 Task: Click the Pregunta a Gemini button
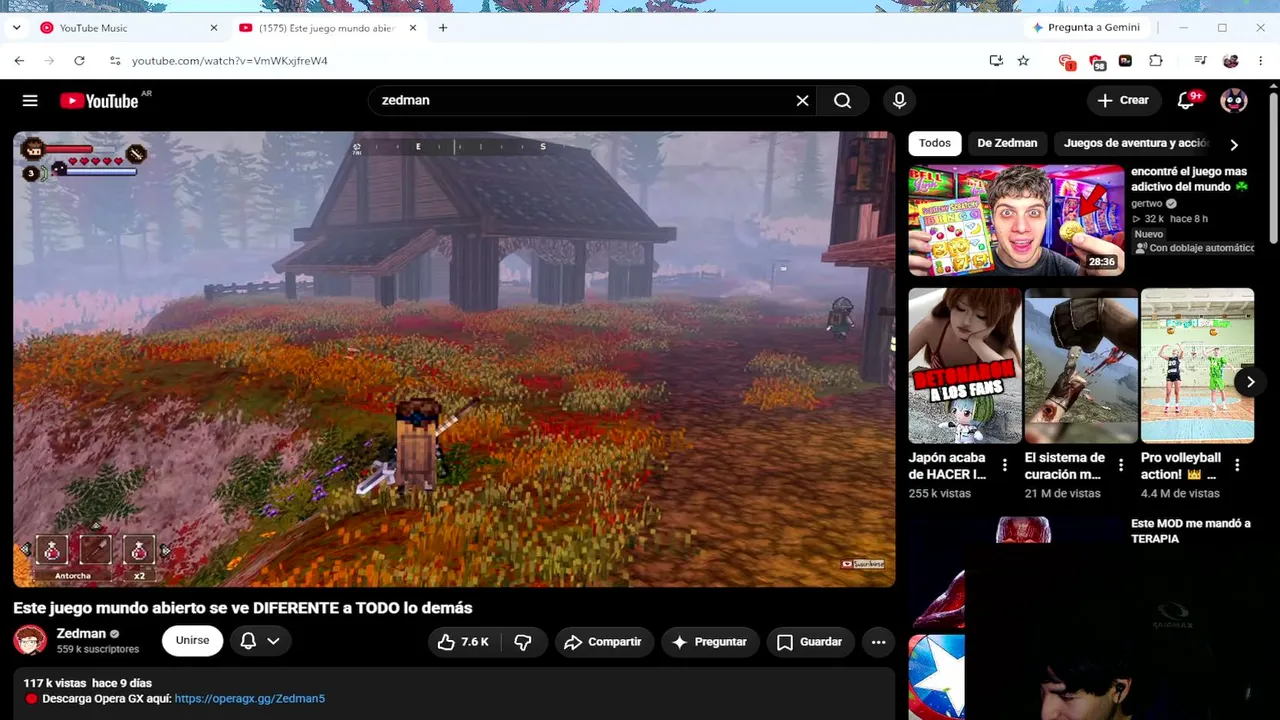1086,27
